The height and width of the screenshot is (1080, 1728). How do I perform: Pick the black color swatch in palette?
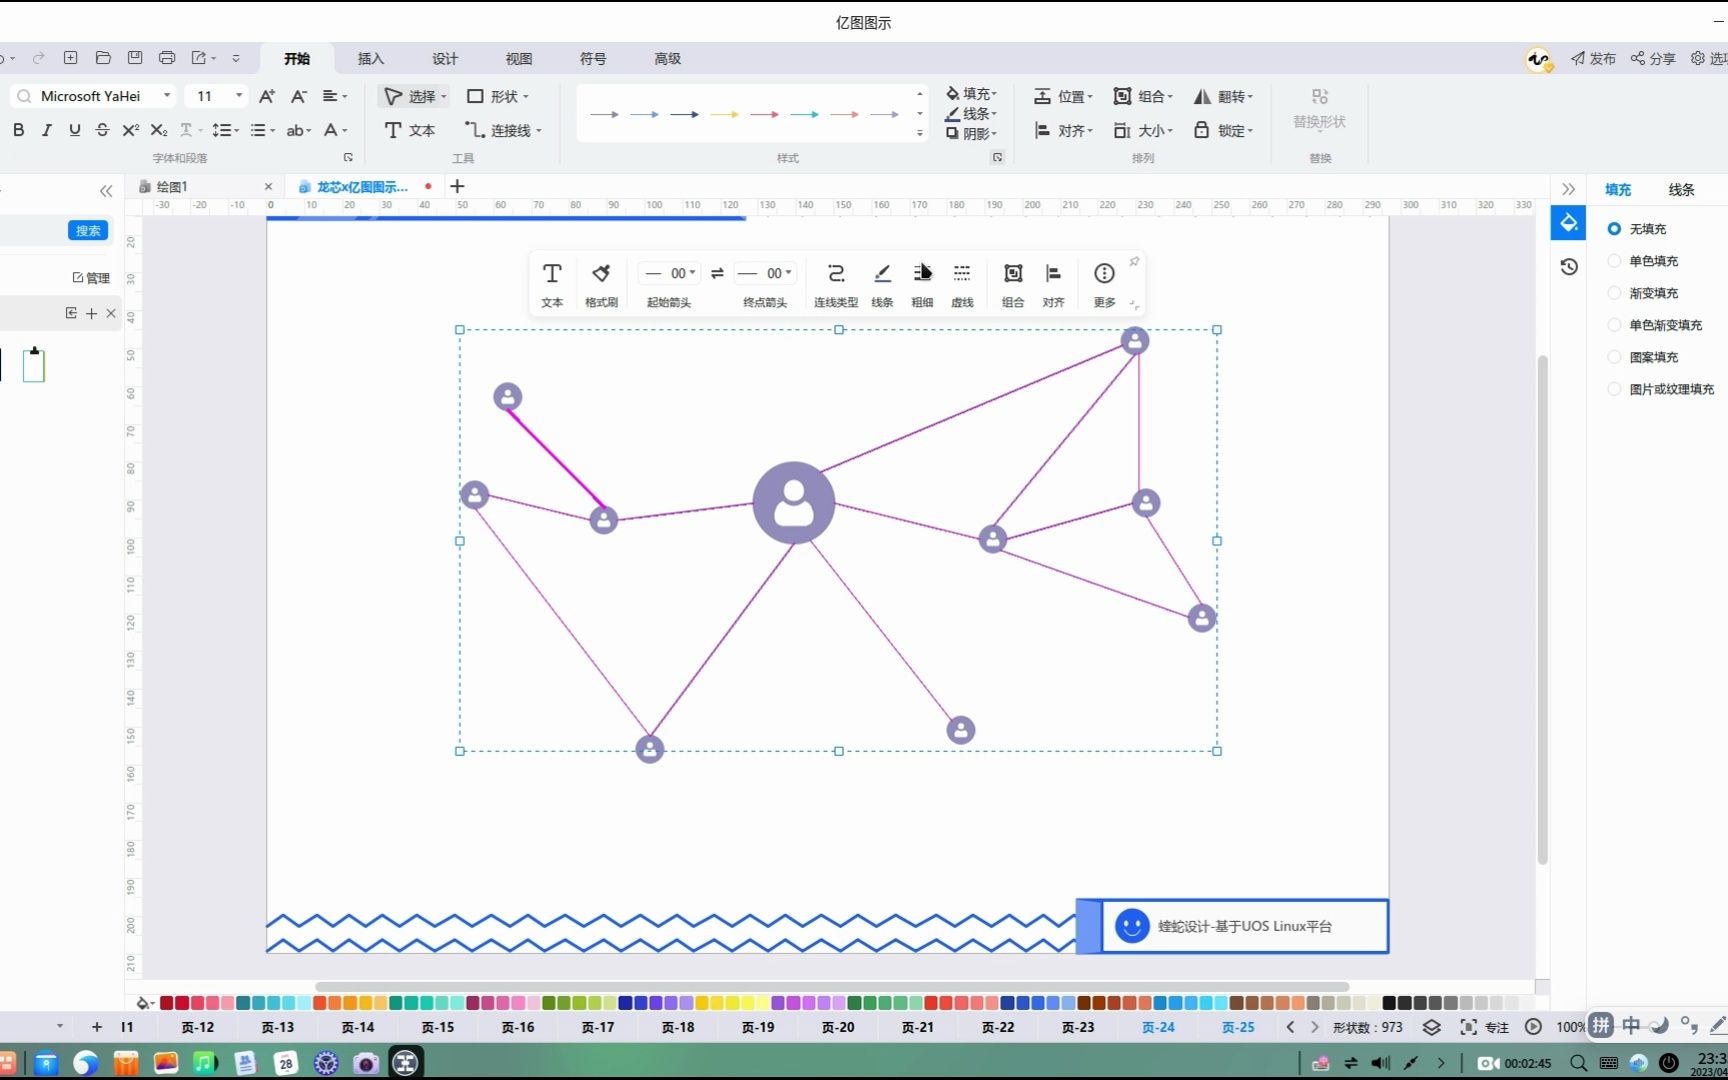tap(1389, 1003)
